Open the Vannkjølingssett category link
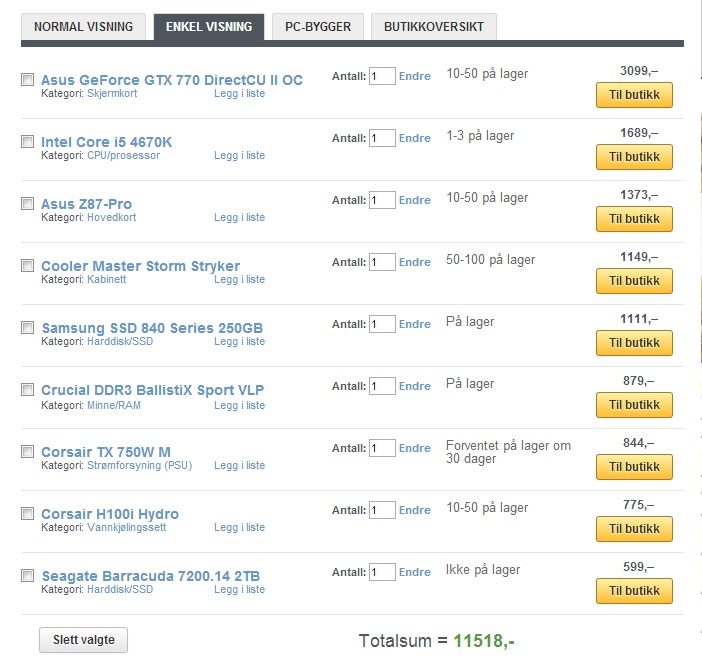Viewport: 702px width, 665px height. point(127,528)
